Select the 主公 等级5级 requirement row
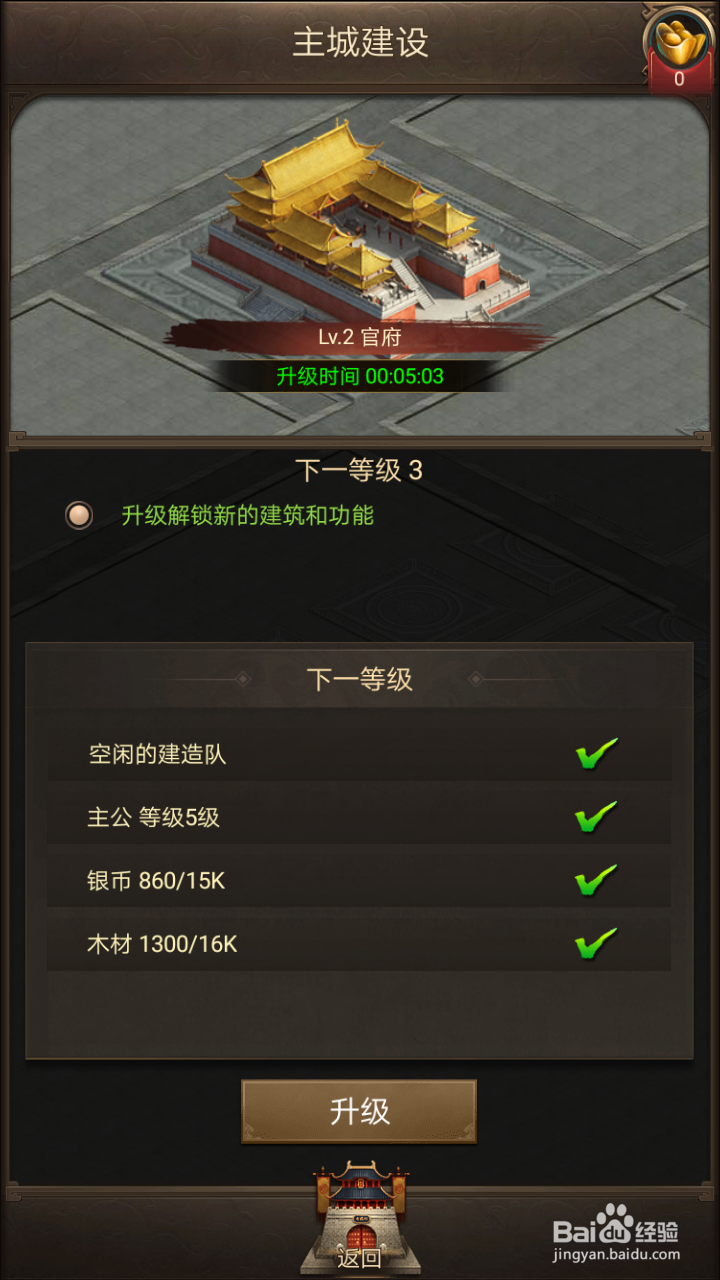Image resolution: width=720 pixels, height=1280 pixels. coord(359,817)
